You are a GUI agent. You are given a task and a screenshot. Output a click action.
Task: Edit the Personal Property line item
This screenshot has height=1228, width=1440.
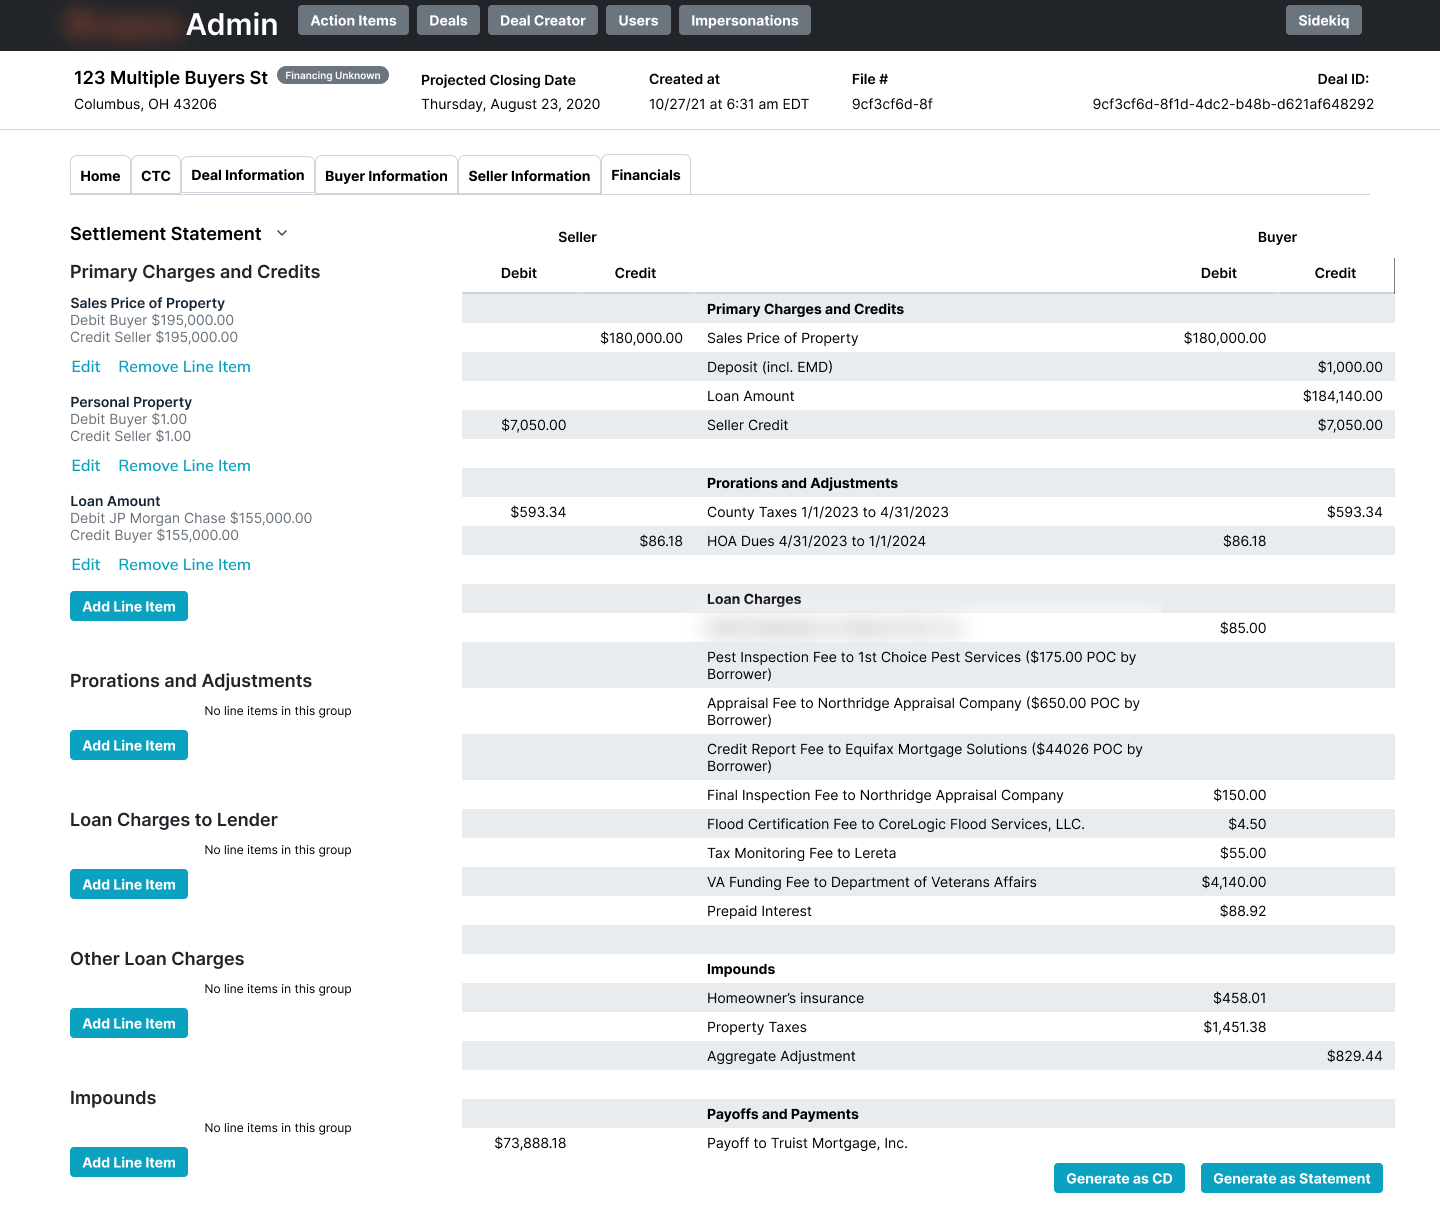pyautogui.click(x=86, y=466)
